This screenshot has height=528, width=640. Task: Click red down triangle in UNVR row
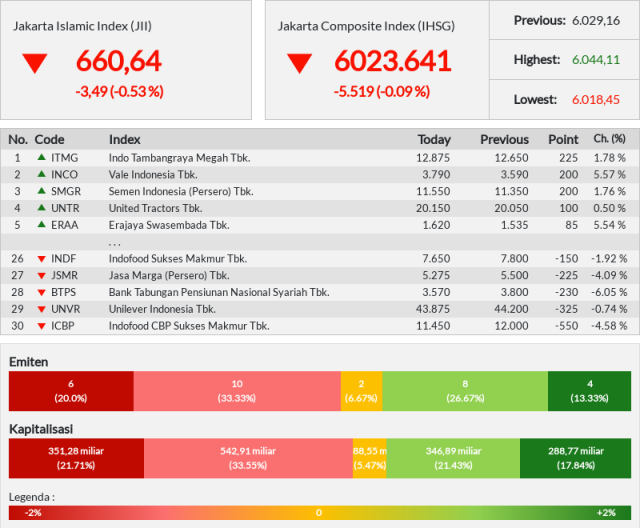click(x=41, y=309)
